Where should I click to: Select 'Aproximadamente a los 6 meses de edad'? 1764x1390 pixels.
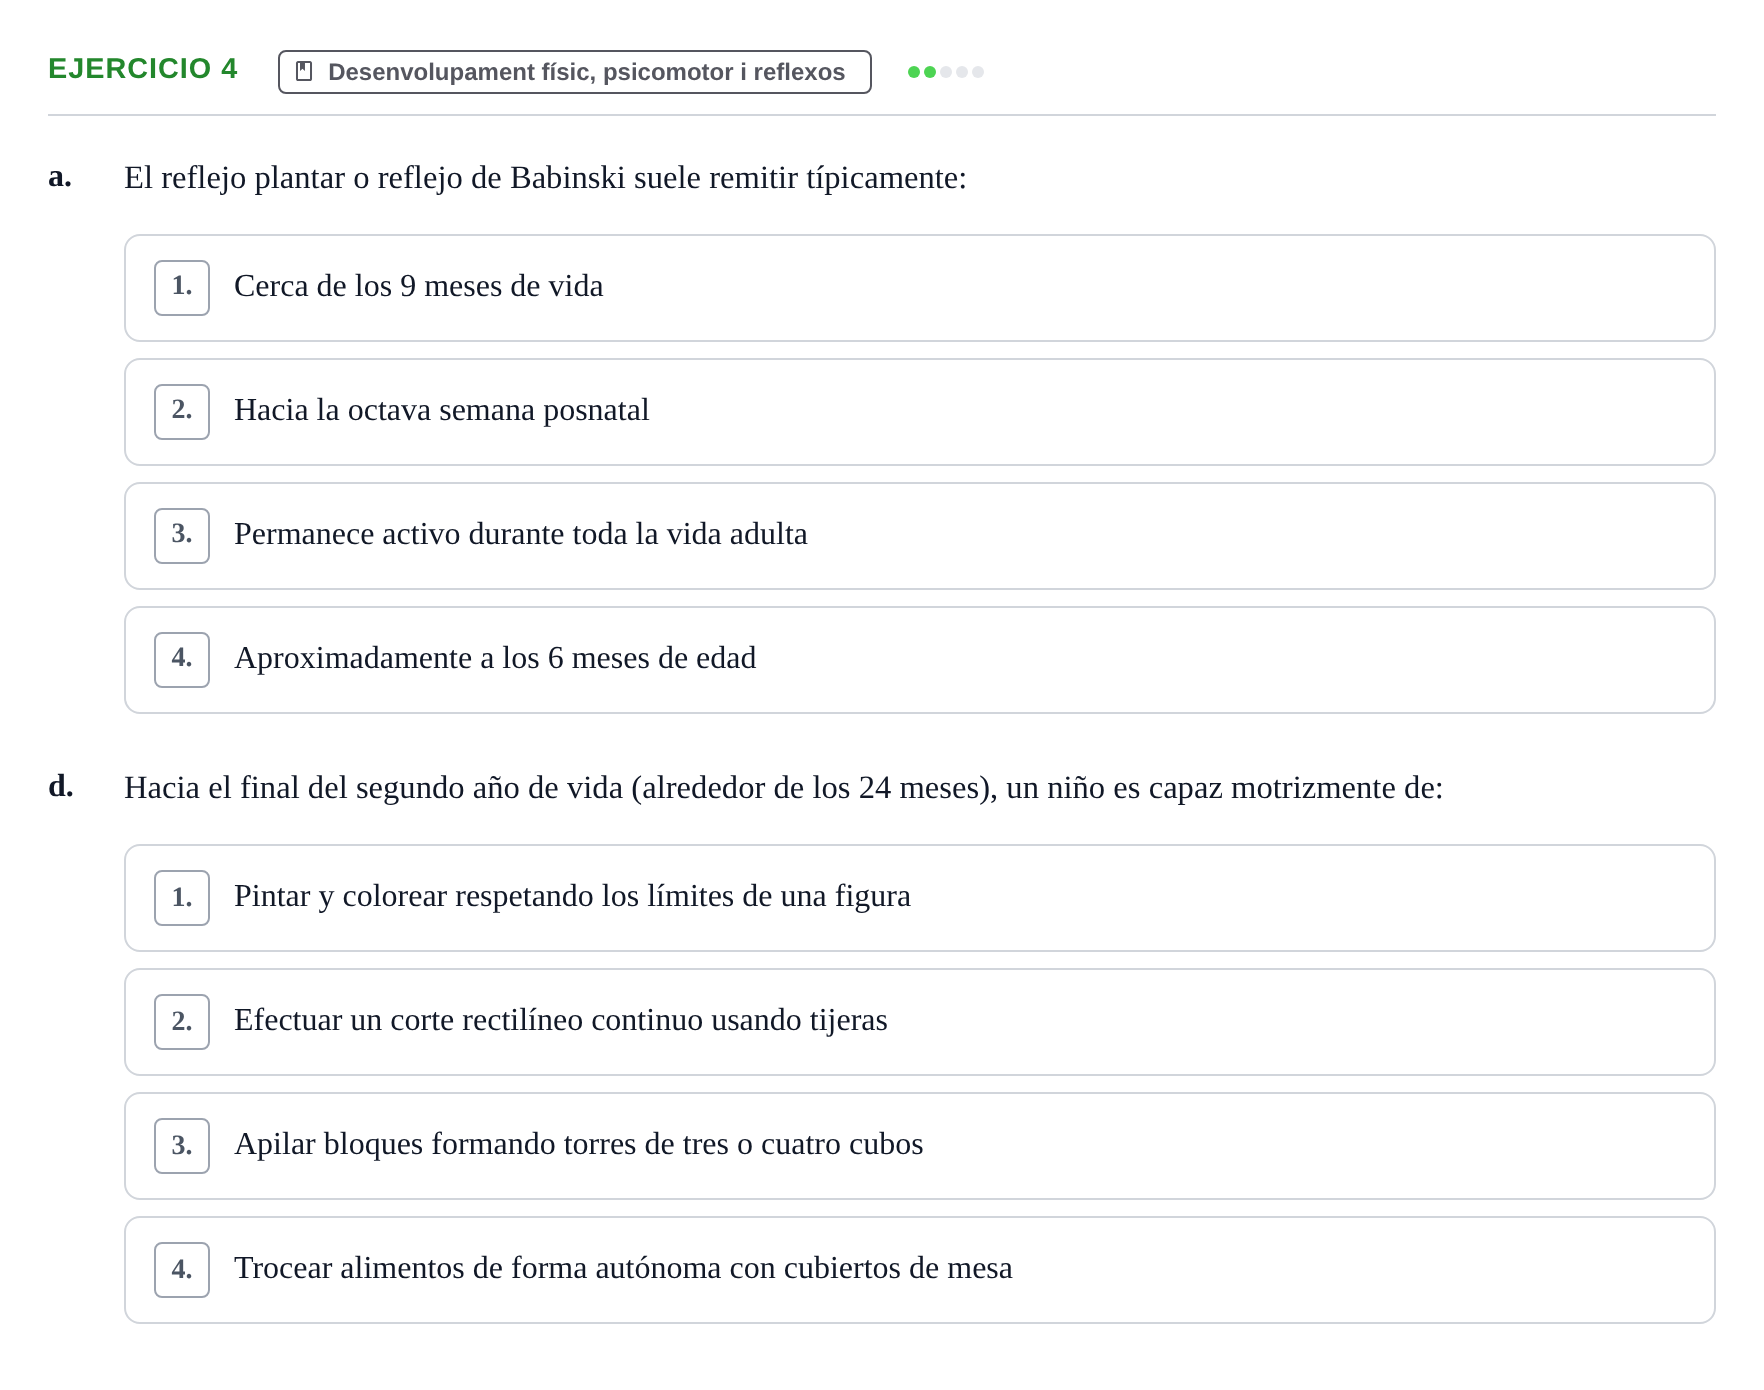coord(920,660)
